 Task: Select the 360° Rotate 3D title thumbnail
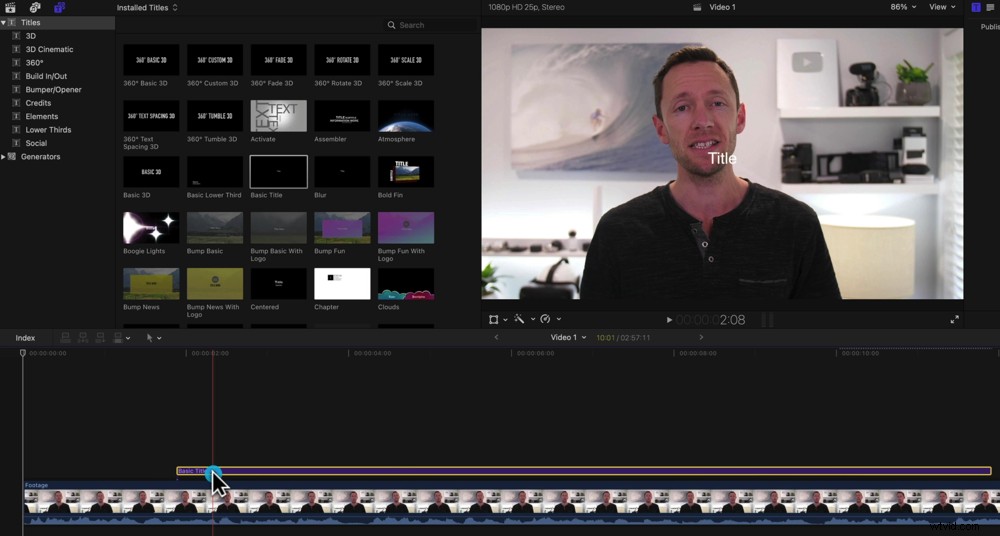click(x=342, y=60)
